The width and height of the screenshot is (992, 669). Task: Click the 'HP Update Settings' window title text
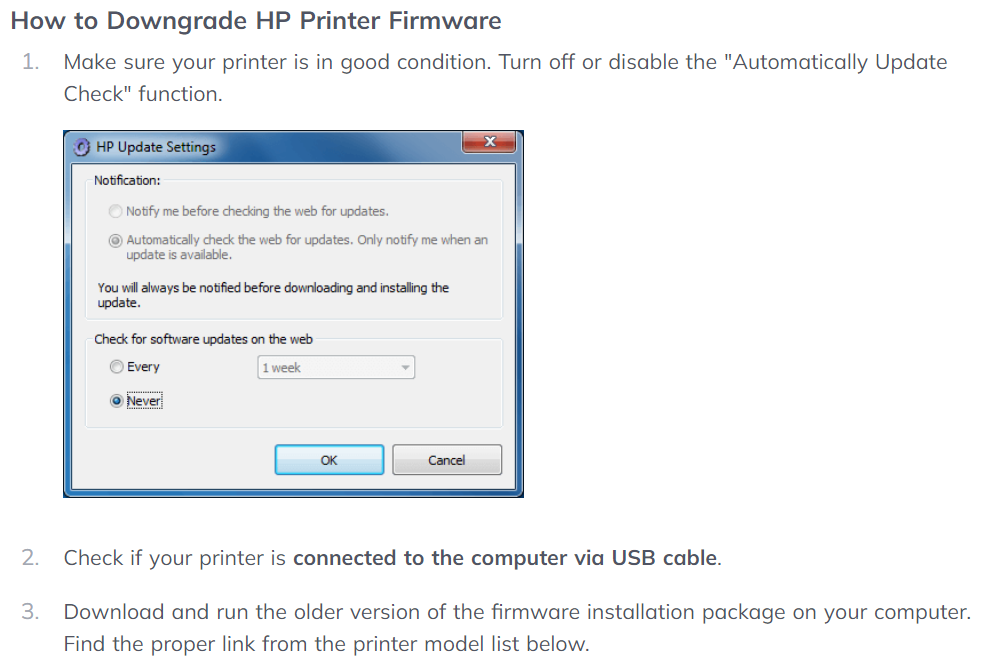click(156, 147)
